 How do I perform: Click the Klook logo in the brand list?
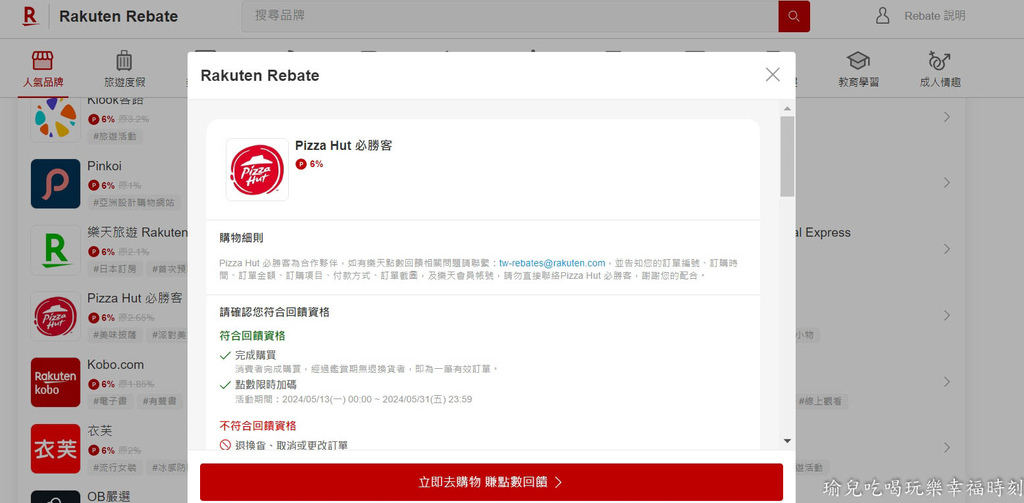pyautogui.click(x=56, y=118)
